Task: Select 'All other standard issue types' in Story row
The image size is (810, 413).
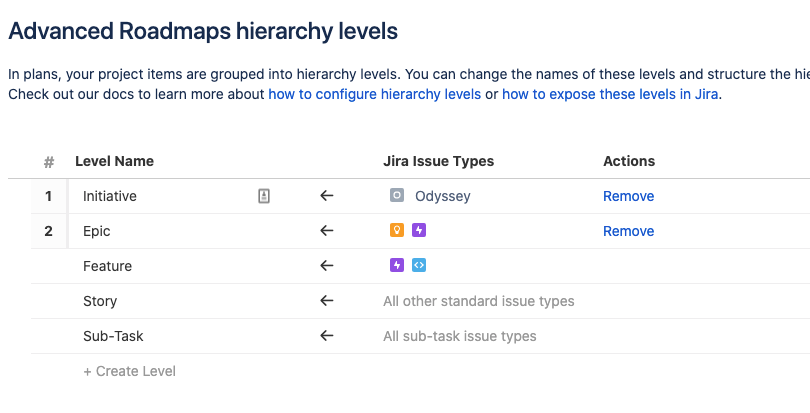Action: (x=478, y=301)
